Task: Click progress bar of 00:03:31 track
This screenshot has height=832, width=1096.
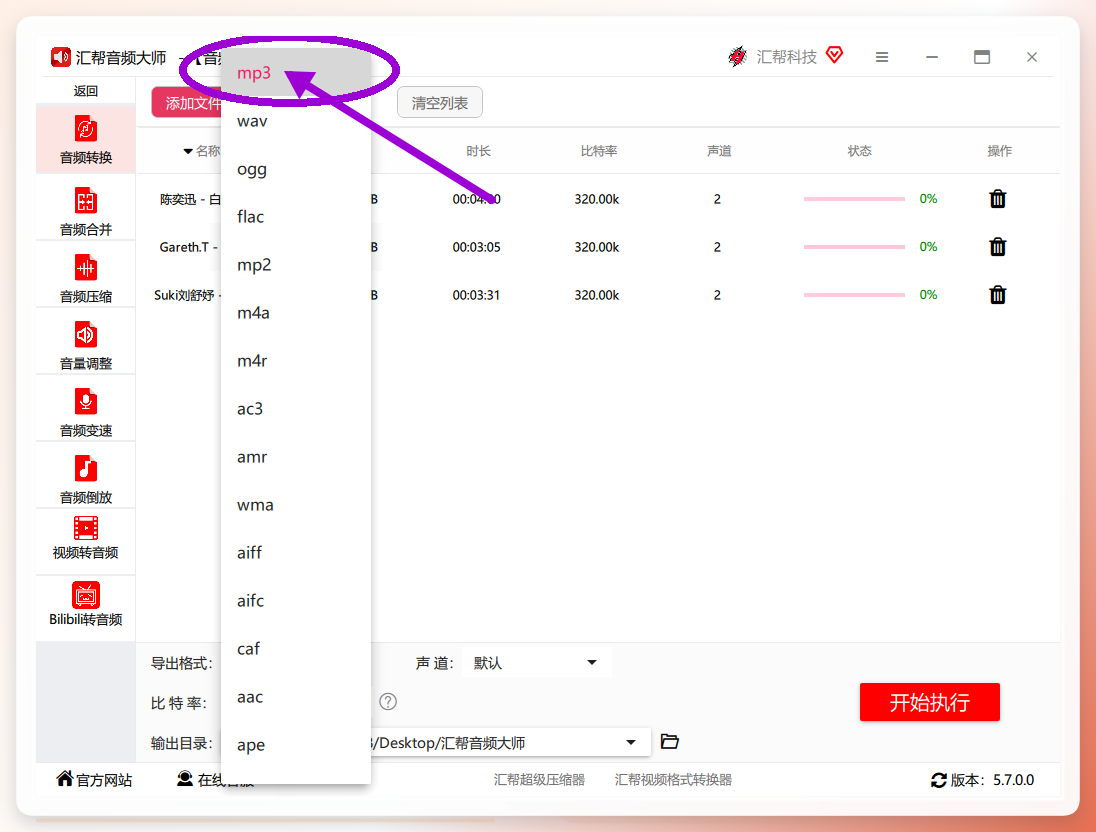Action: click(854, 295)
